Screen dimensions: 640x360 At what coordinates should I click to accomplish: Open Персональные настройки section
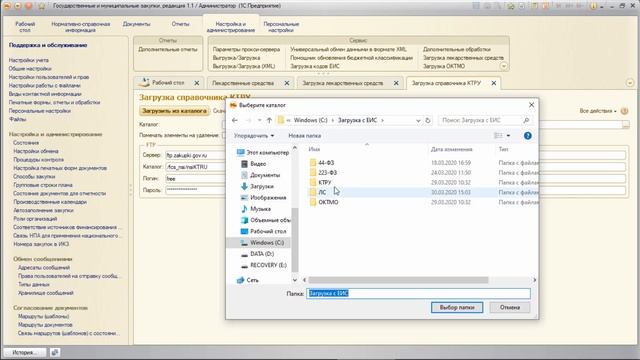281,27
